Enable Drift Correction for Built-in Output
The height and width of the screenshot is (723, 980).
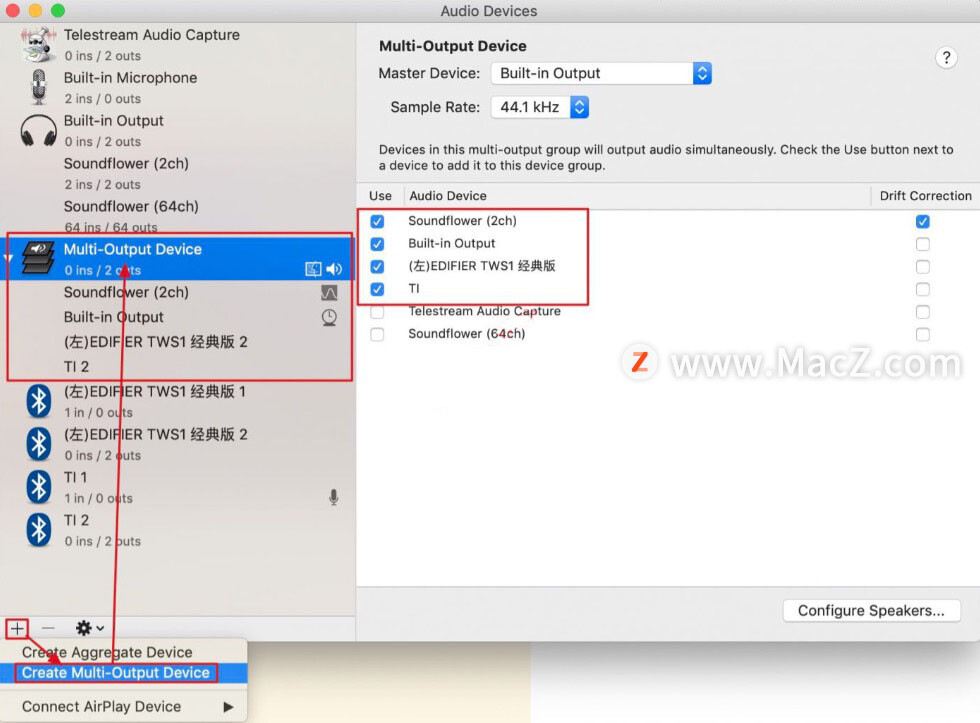922,244
